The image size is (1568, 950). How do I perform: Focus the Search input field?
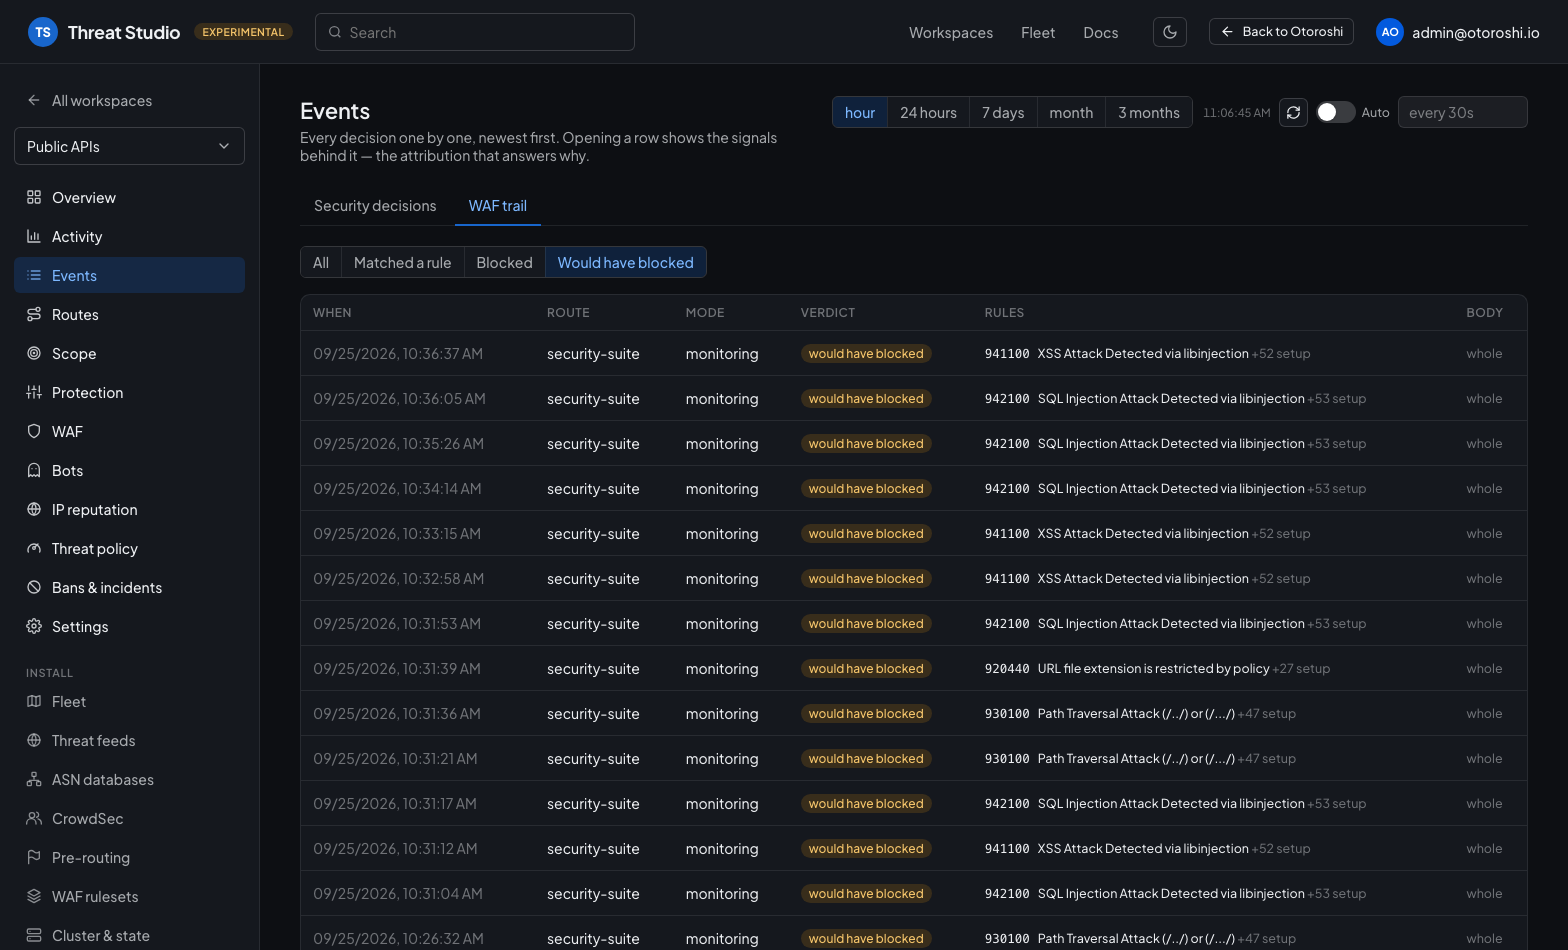pyautogui.click(x=475, y=32)
